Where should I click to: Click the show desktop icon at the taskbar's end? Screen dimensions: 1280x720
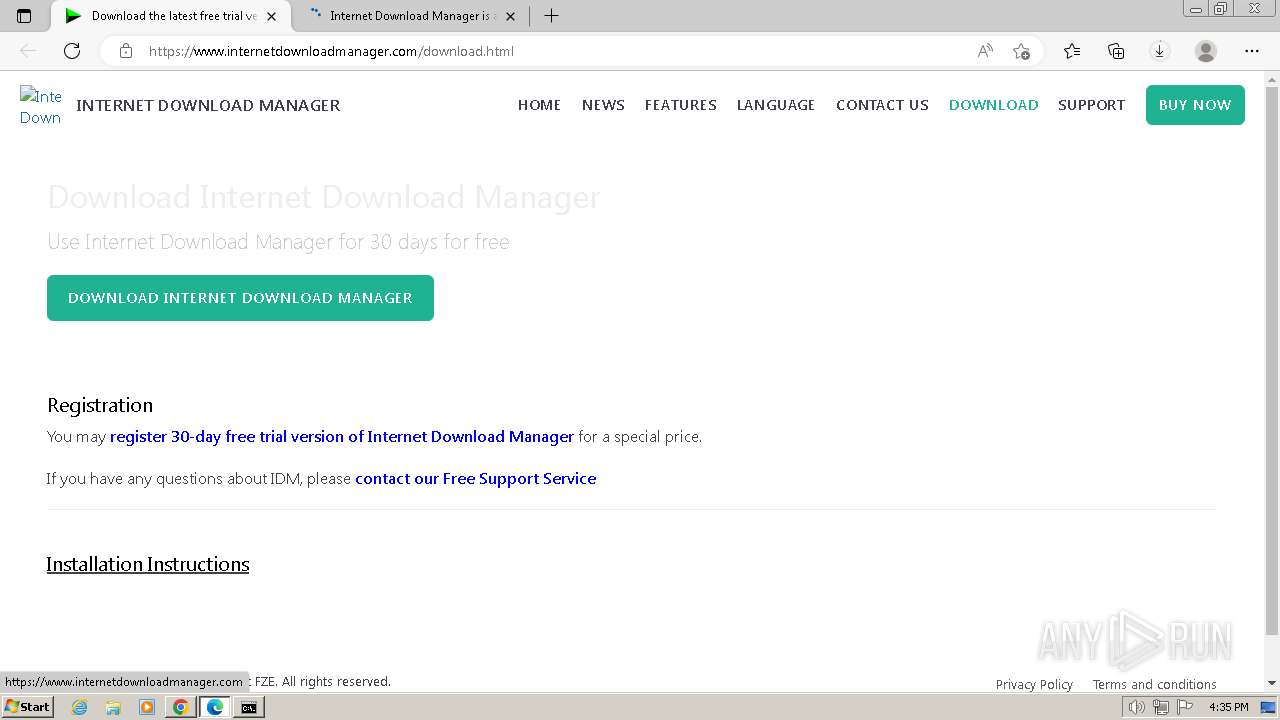click(1269, 707)
